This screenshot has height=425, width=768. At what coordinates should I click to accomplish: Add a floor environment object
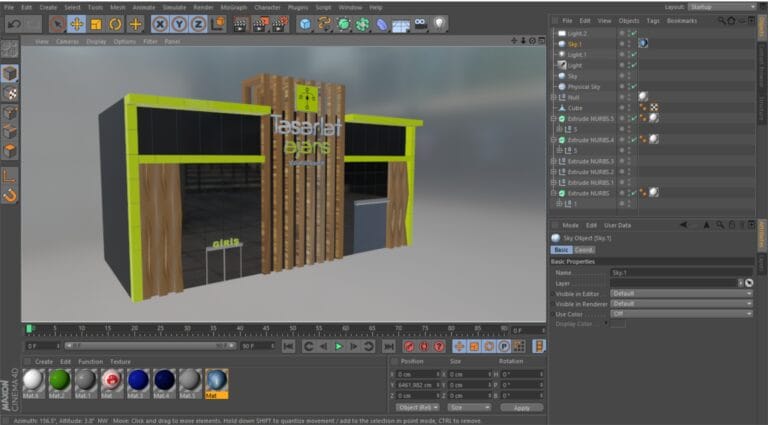(401, 25)
